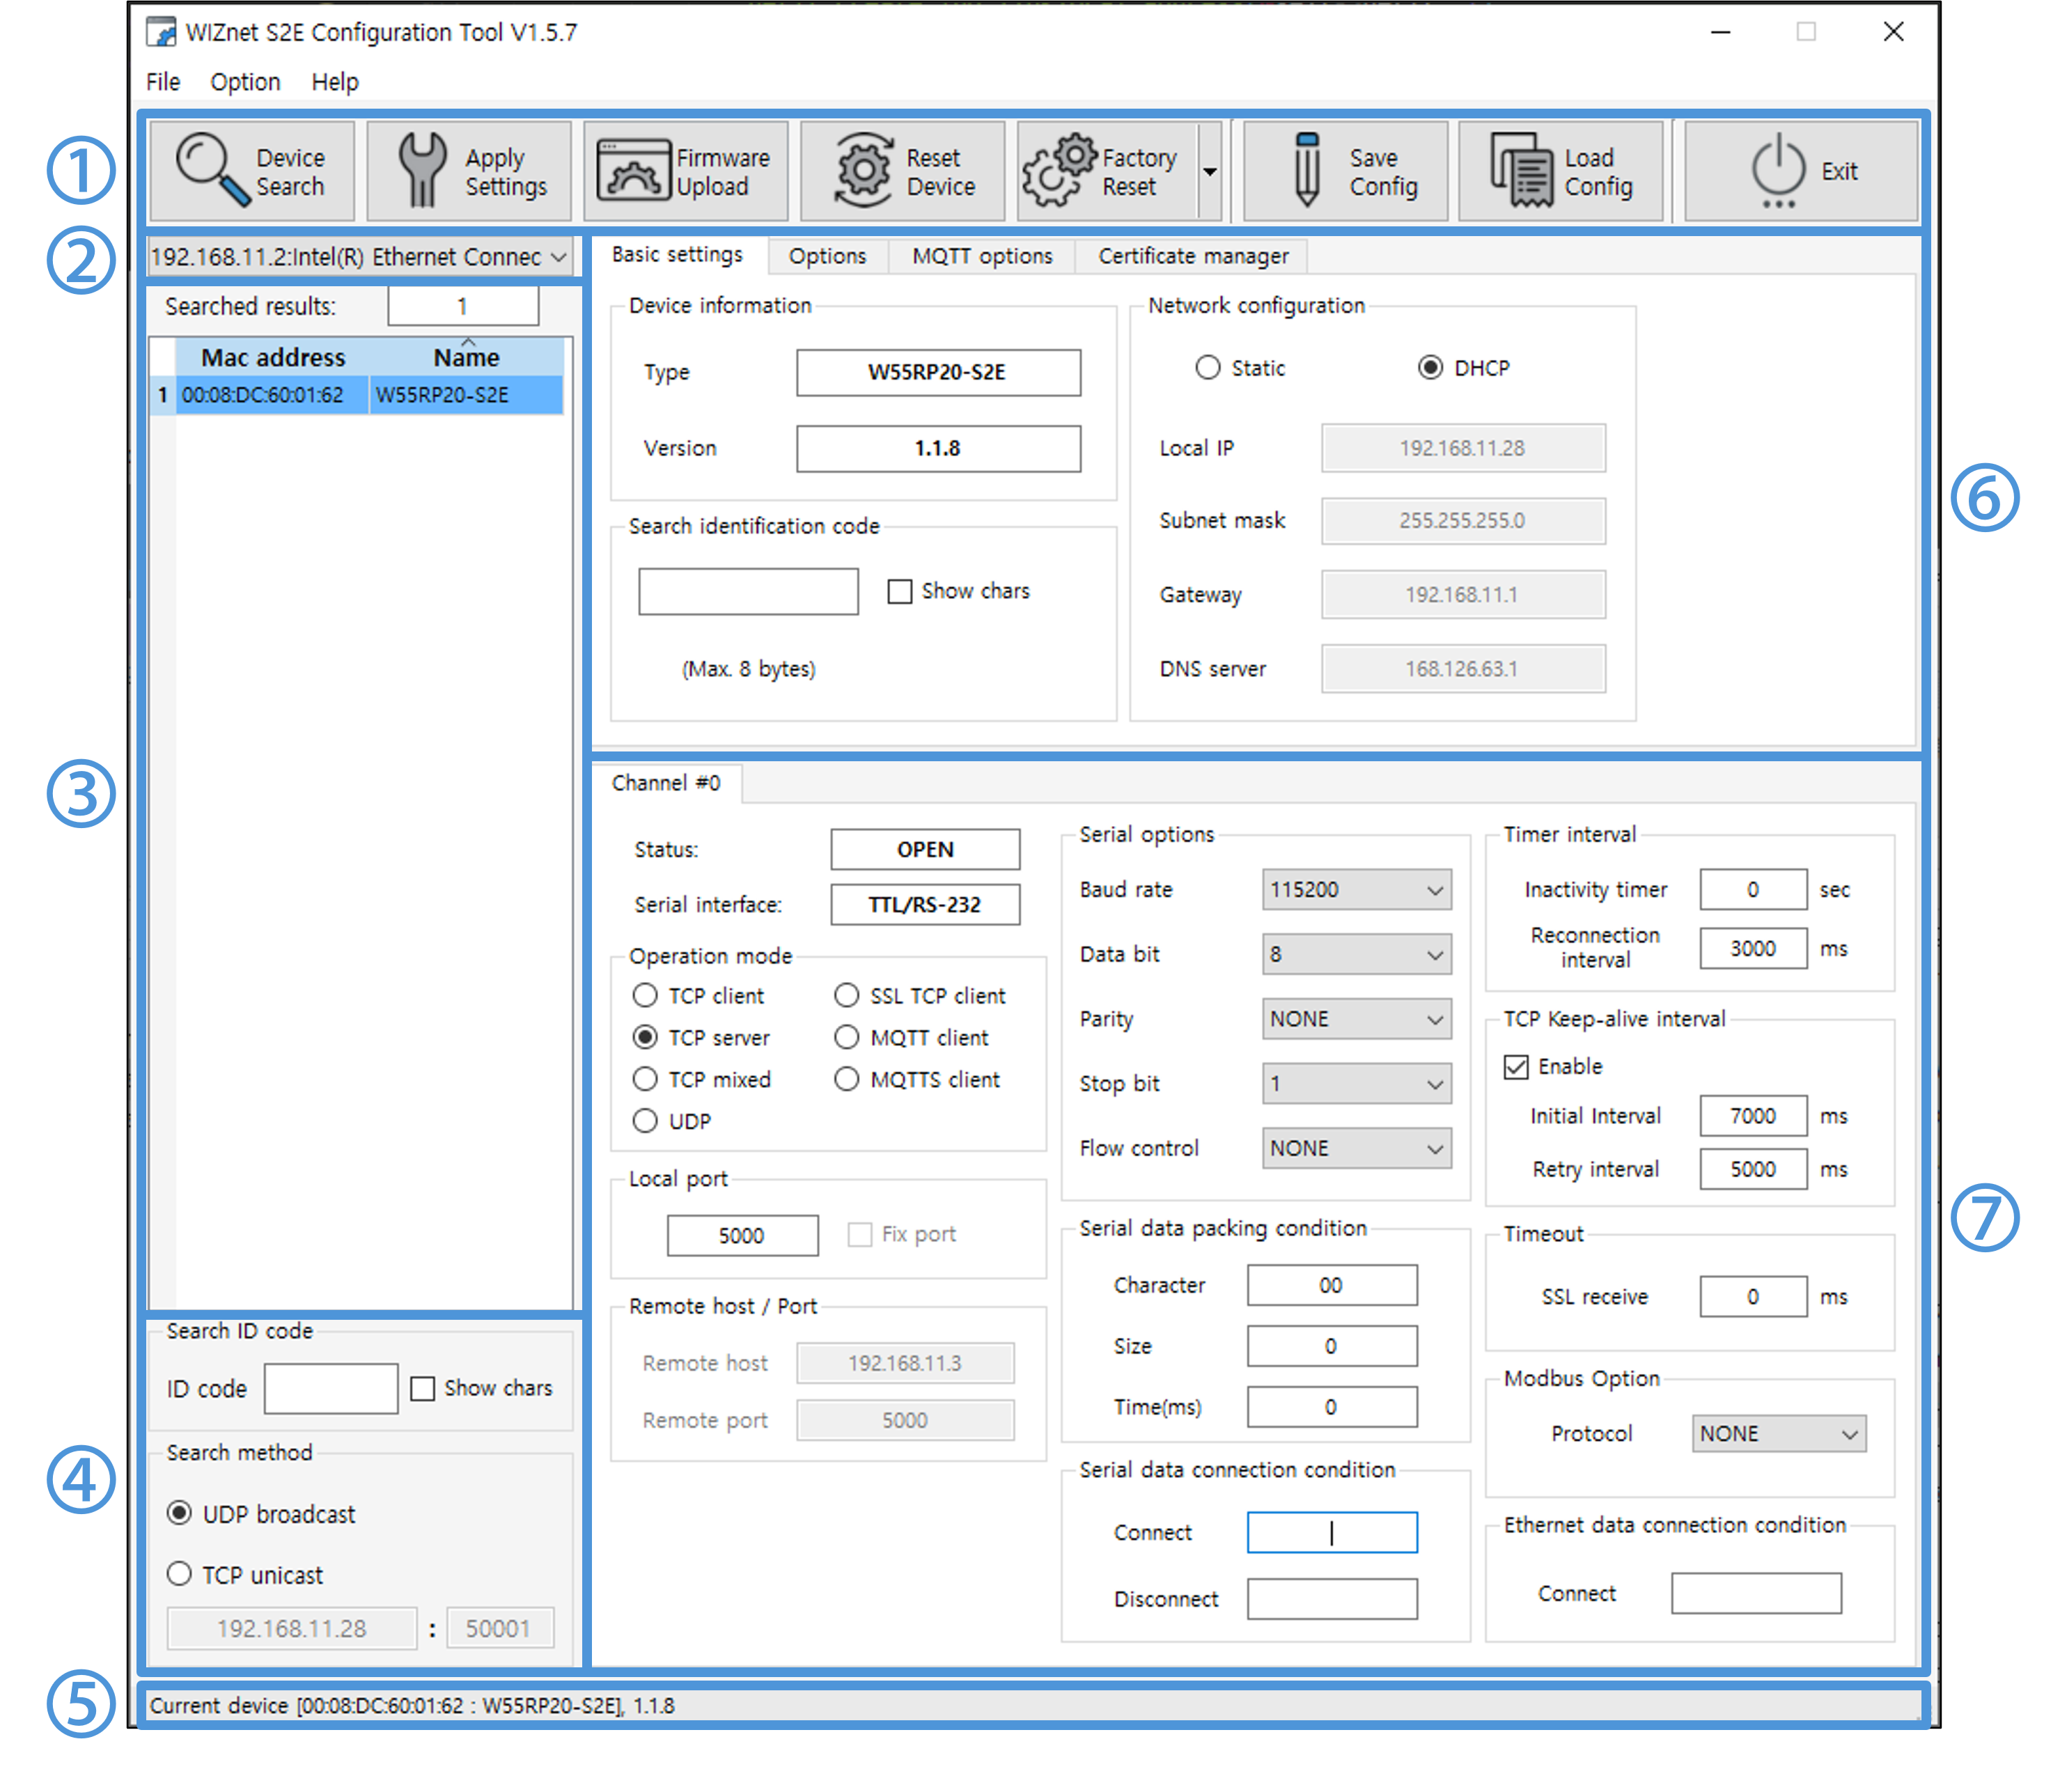The height and width of the screenshot is (1792, 2067).
Task: Switch to the Certificate manager tab
Action: click(x=1193, y=256)
